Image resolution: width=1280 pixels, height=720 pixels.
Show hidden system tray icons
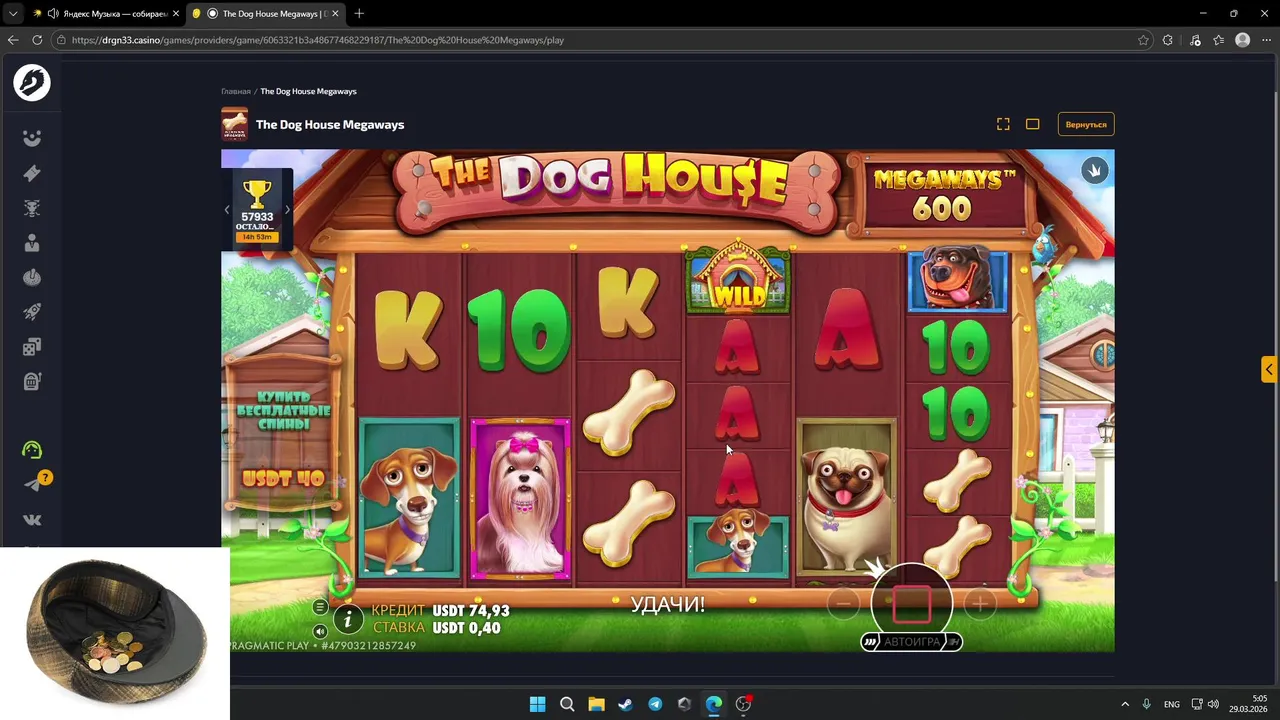pos(1125,704)
